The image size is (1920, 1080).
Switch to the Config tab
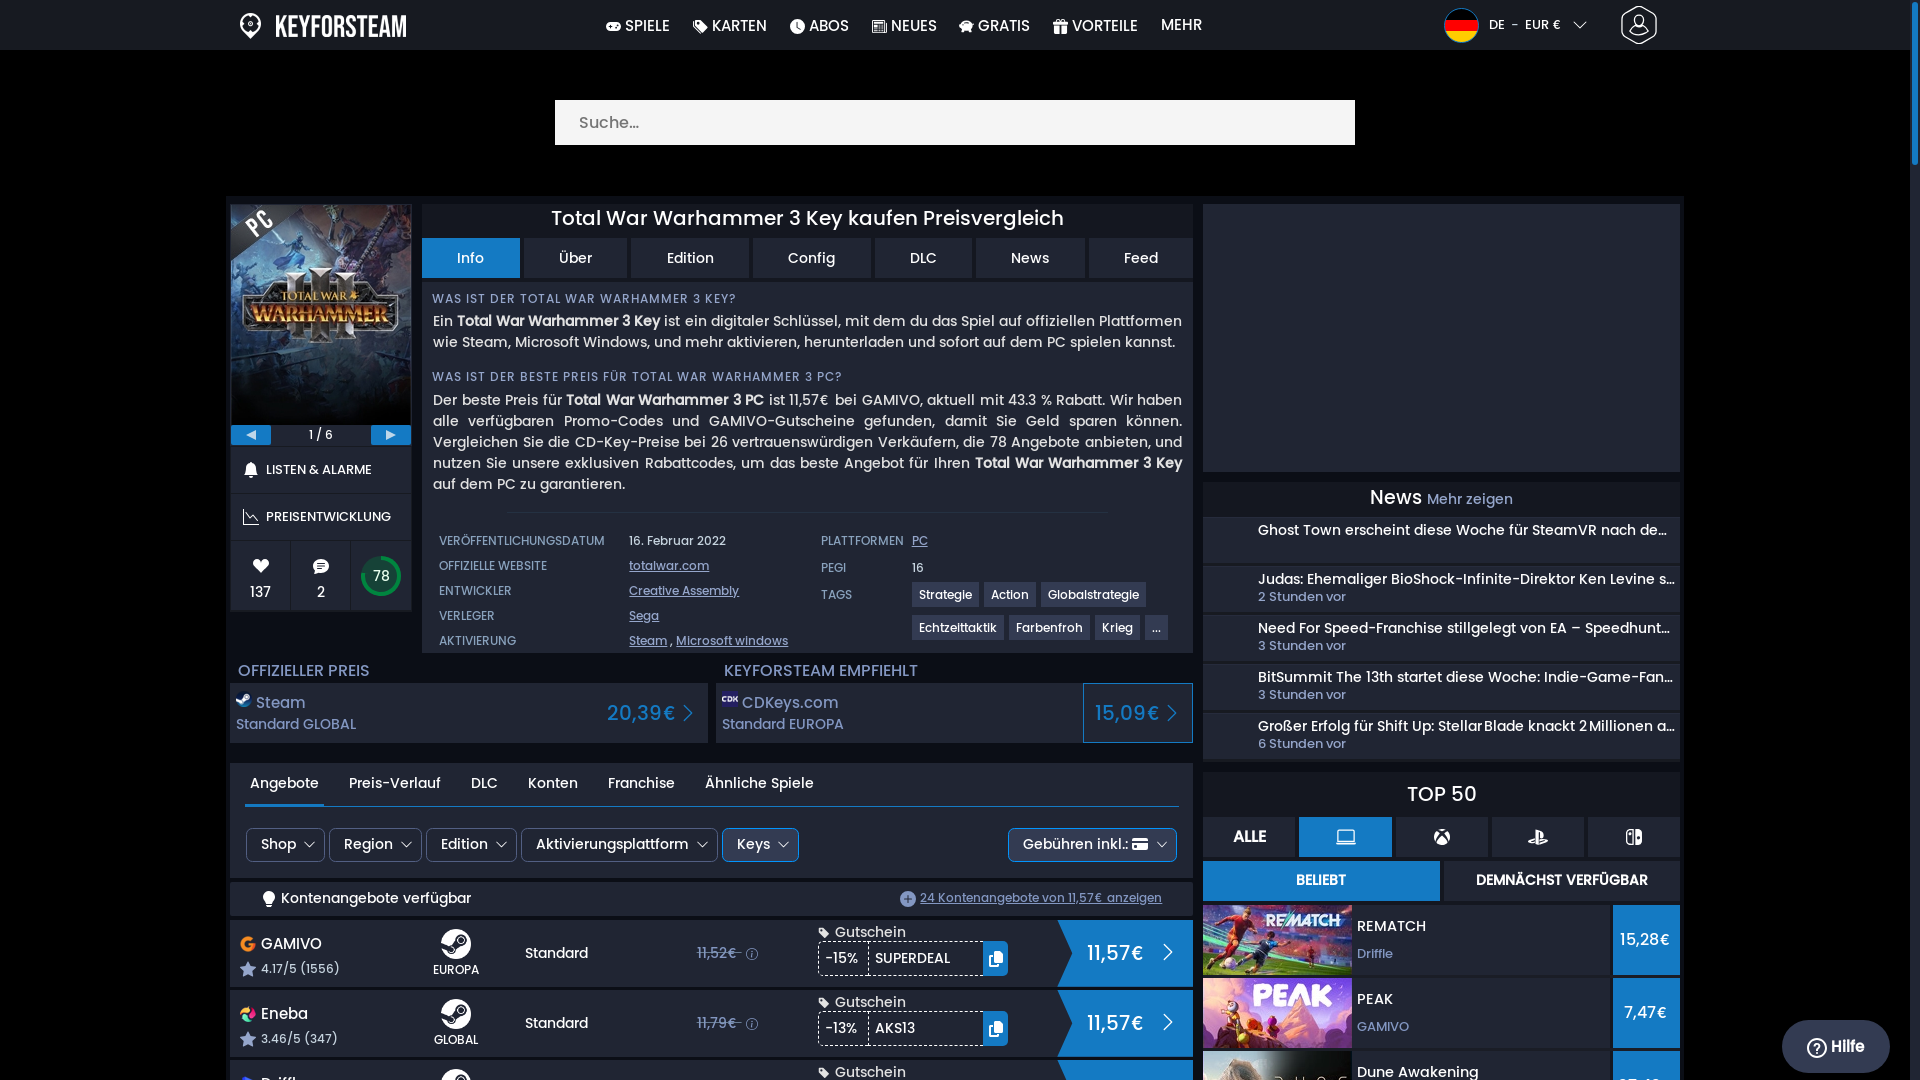811,258
